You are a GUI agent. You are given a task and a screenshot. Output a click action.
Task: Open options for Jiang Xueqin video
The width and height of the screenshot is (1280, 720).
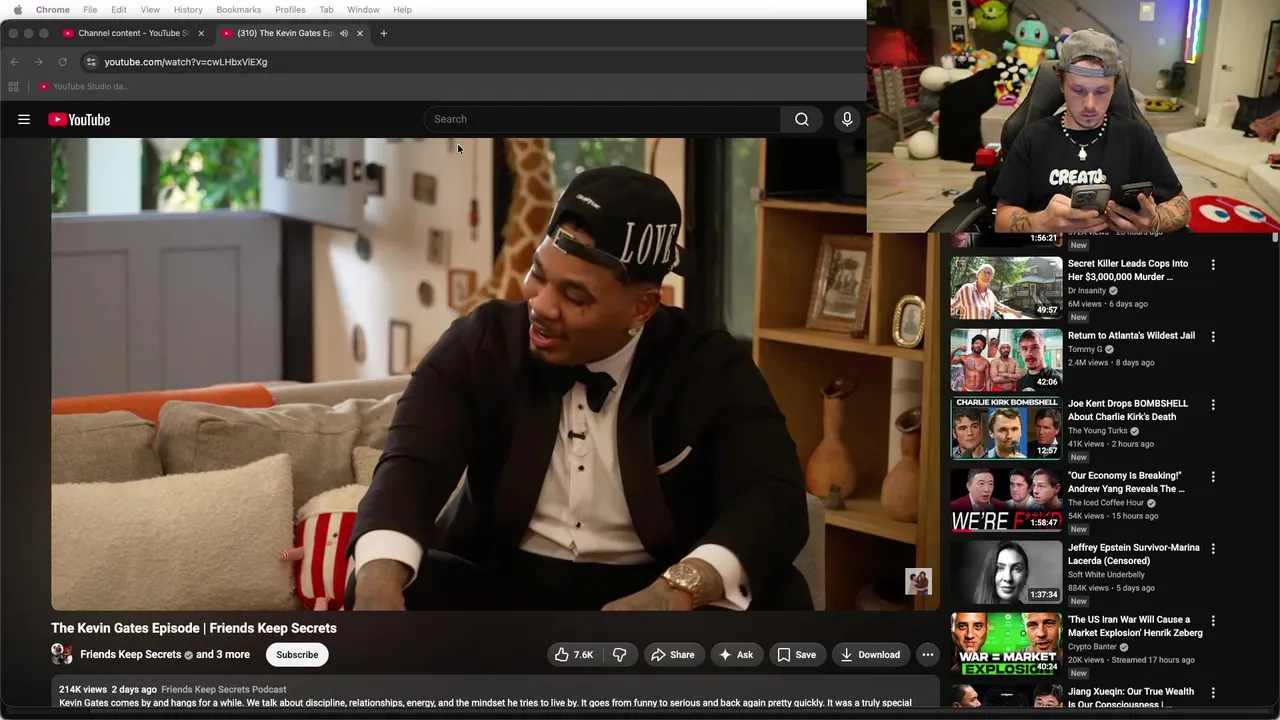tap(1213, 693)
